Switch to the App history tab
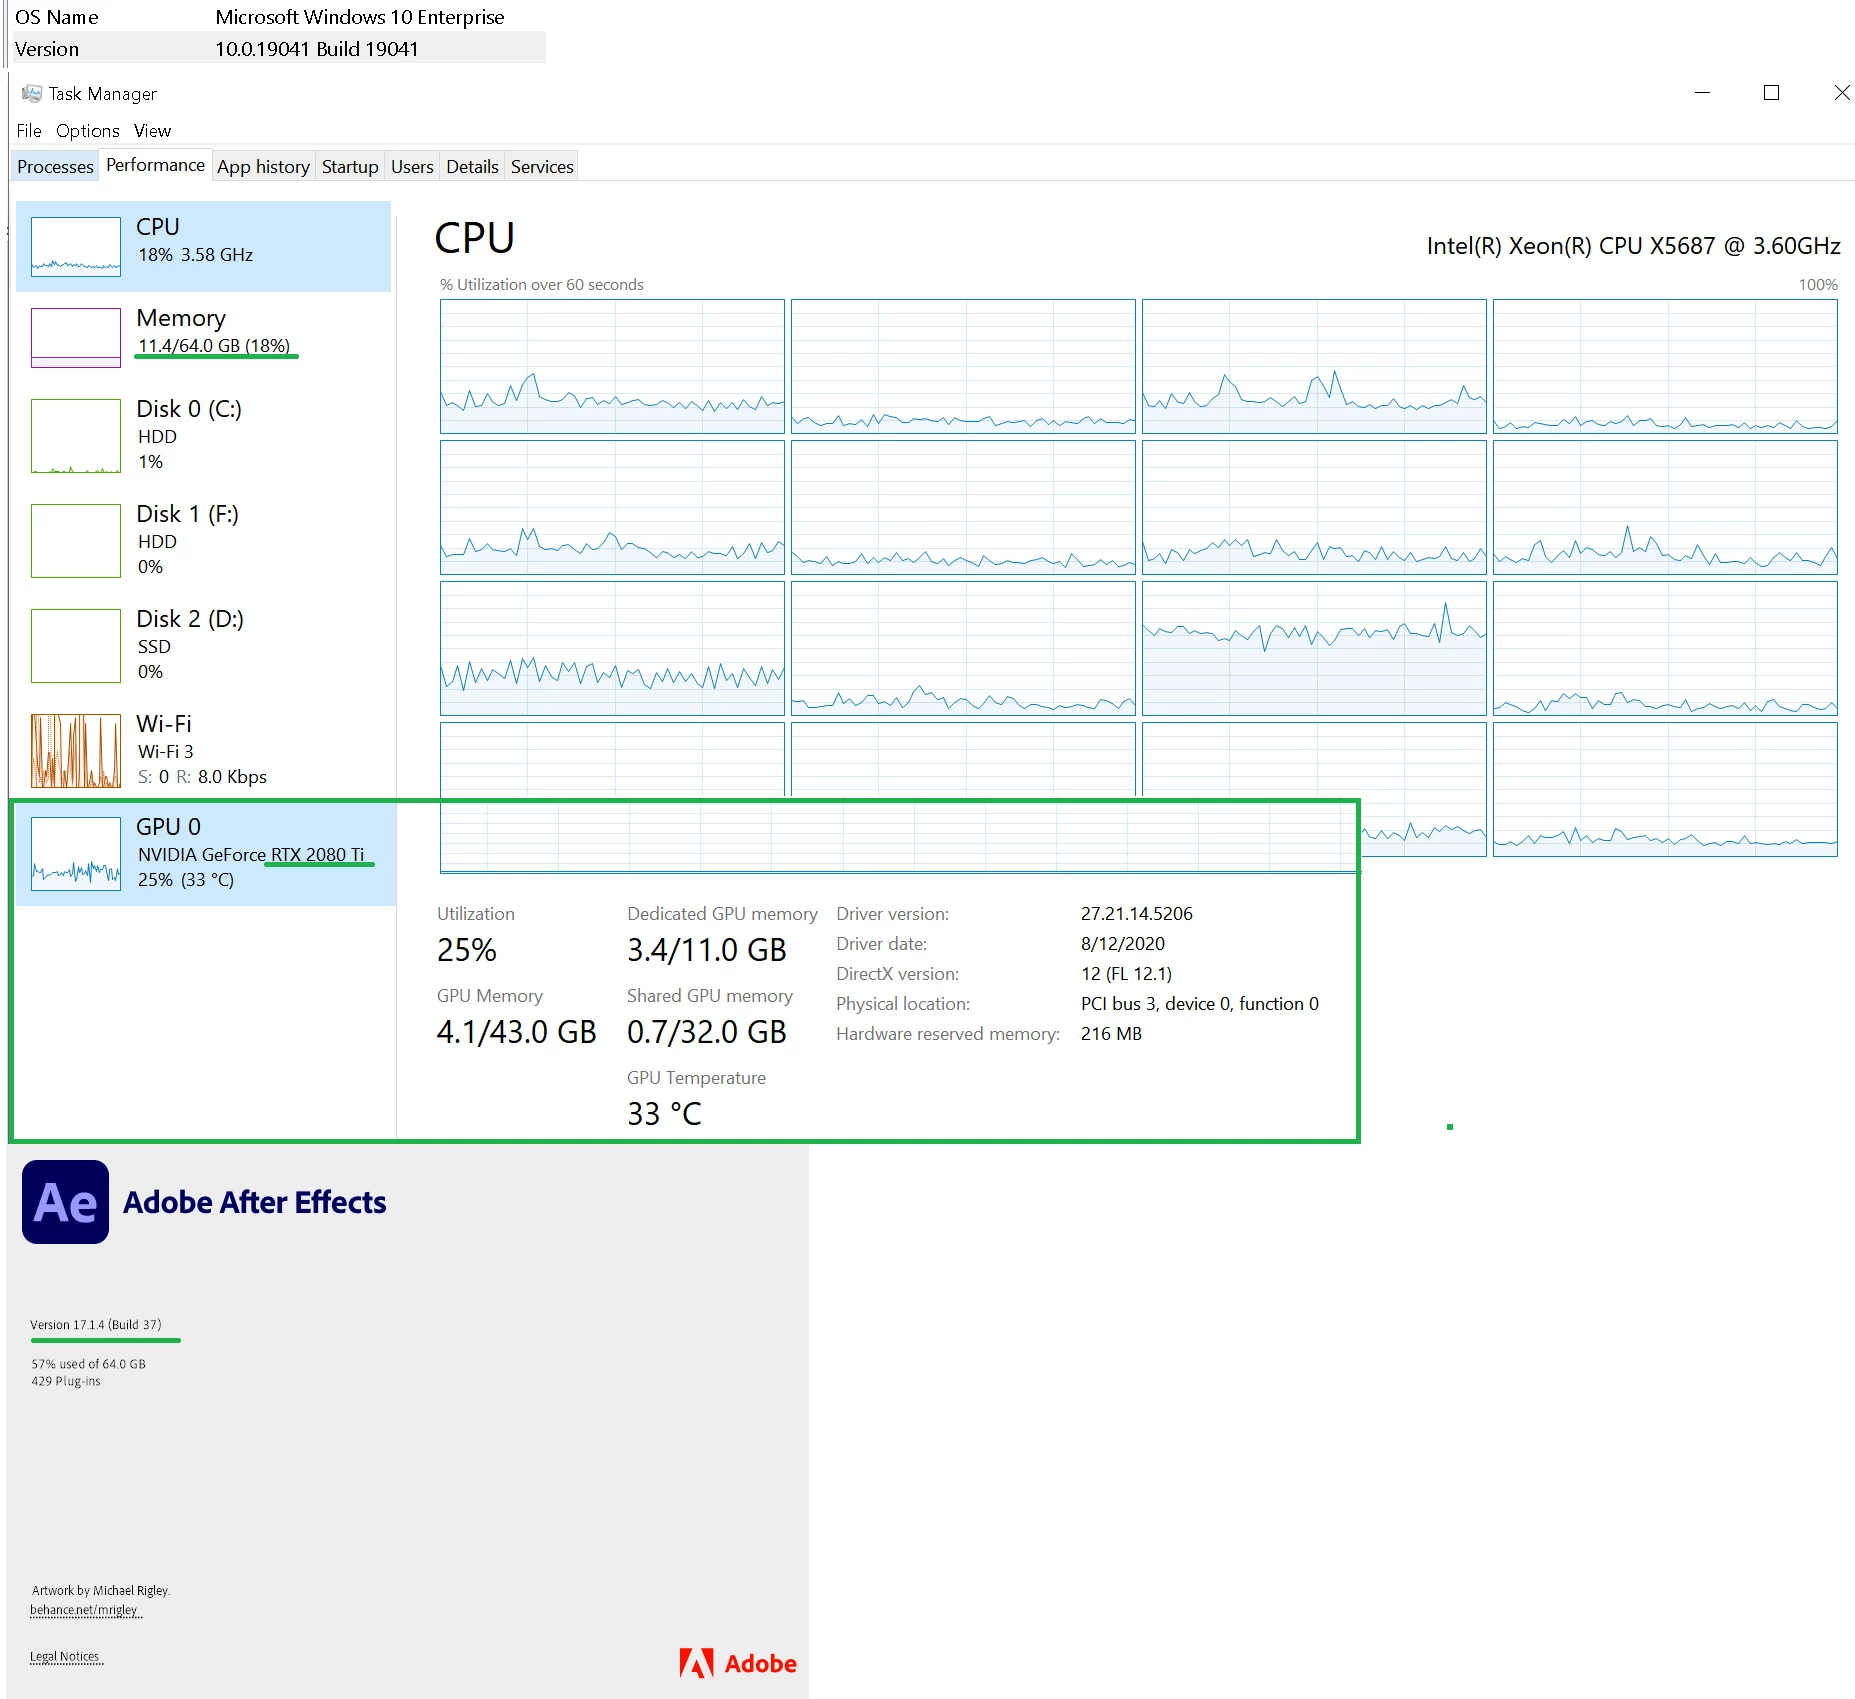This screenshot has height=1699, width=1855. point(263,167)
